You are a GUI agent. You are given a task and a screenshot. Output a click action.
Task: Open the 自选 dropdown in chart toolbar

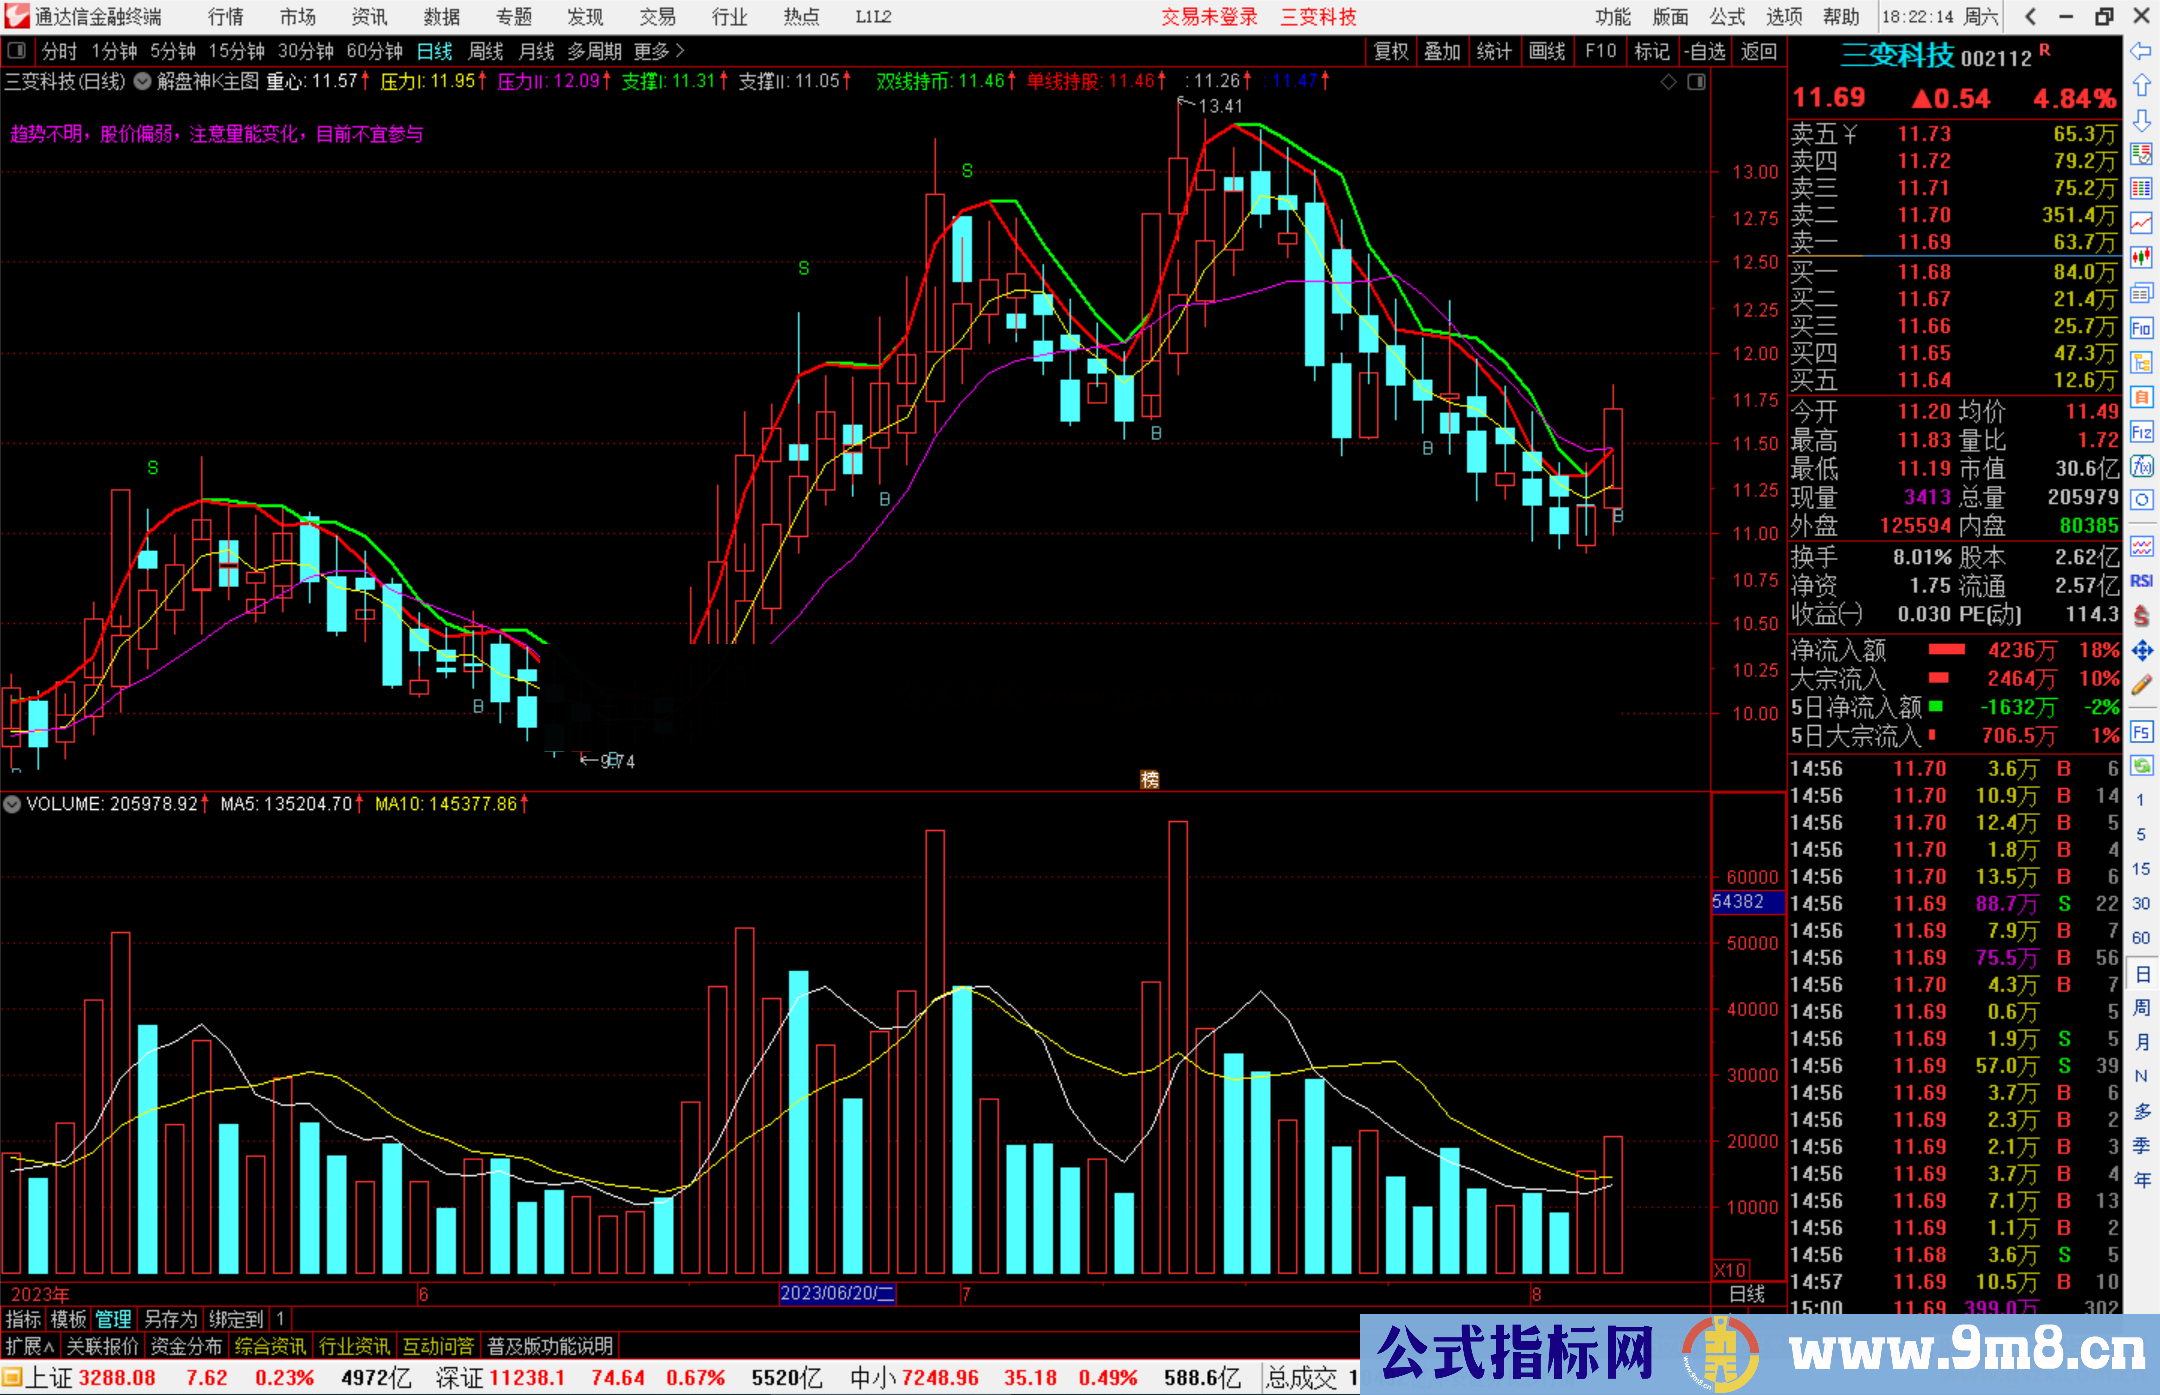coord(1705,51)
